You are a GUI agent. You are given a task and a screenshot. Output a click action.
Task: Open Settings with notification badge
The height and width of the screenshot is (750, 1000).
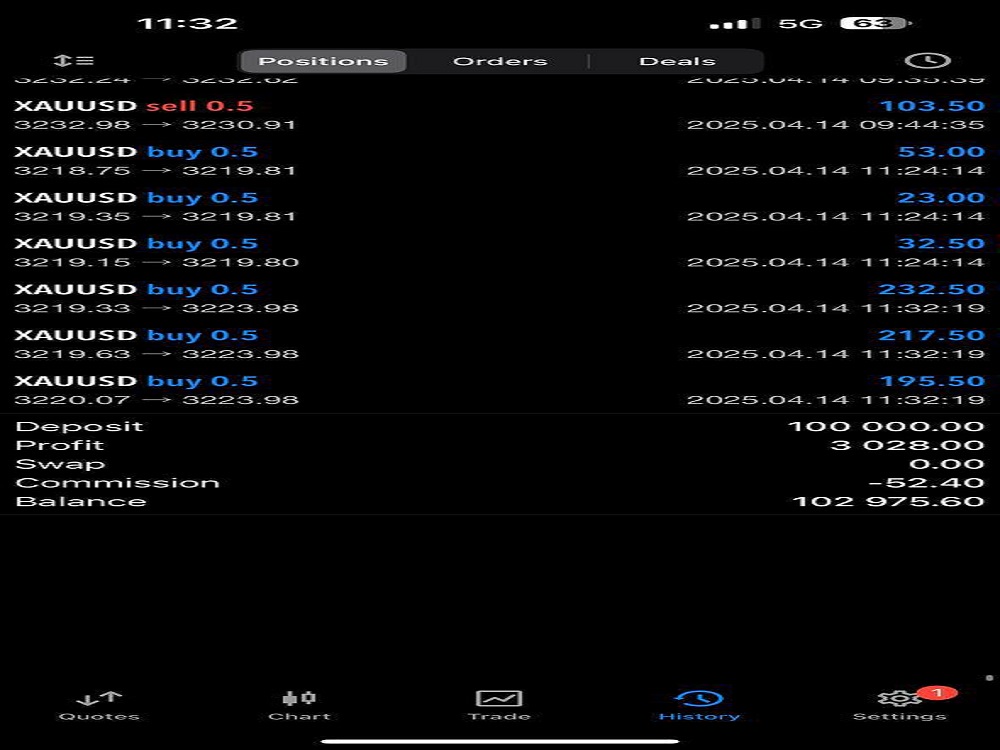[901, 705]
